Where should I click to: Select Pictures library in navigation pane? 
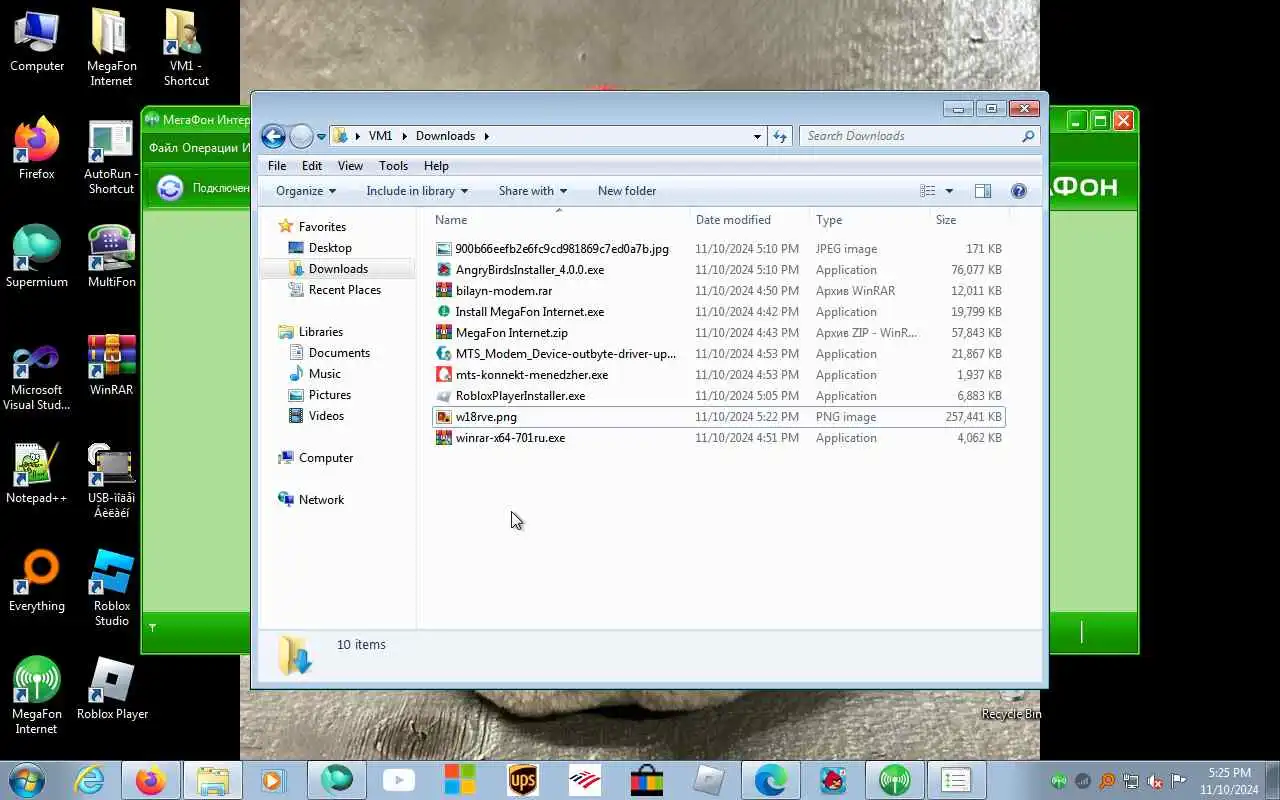(330, 395)
